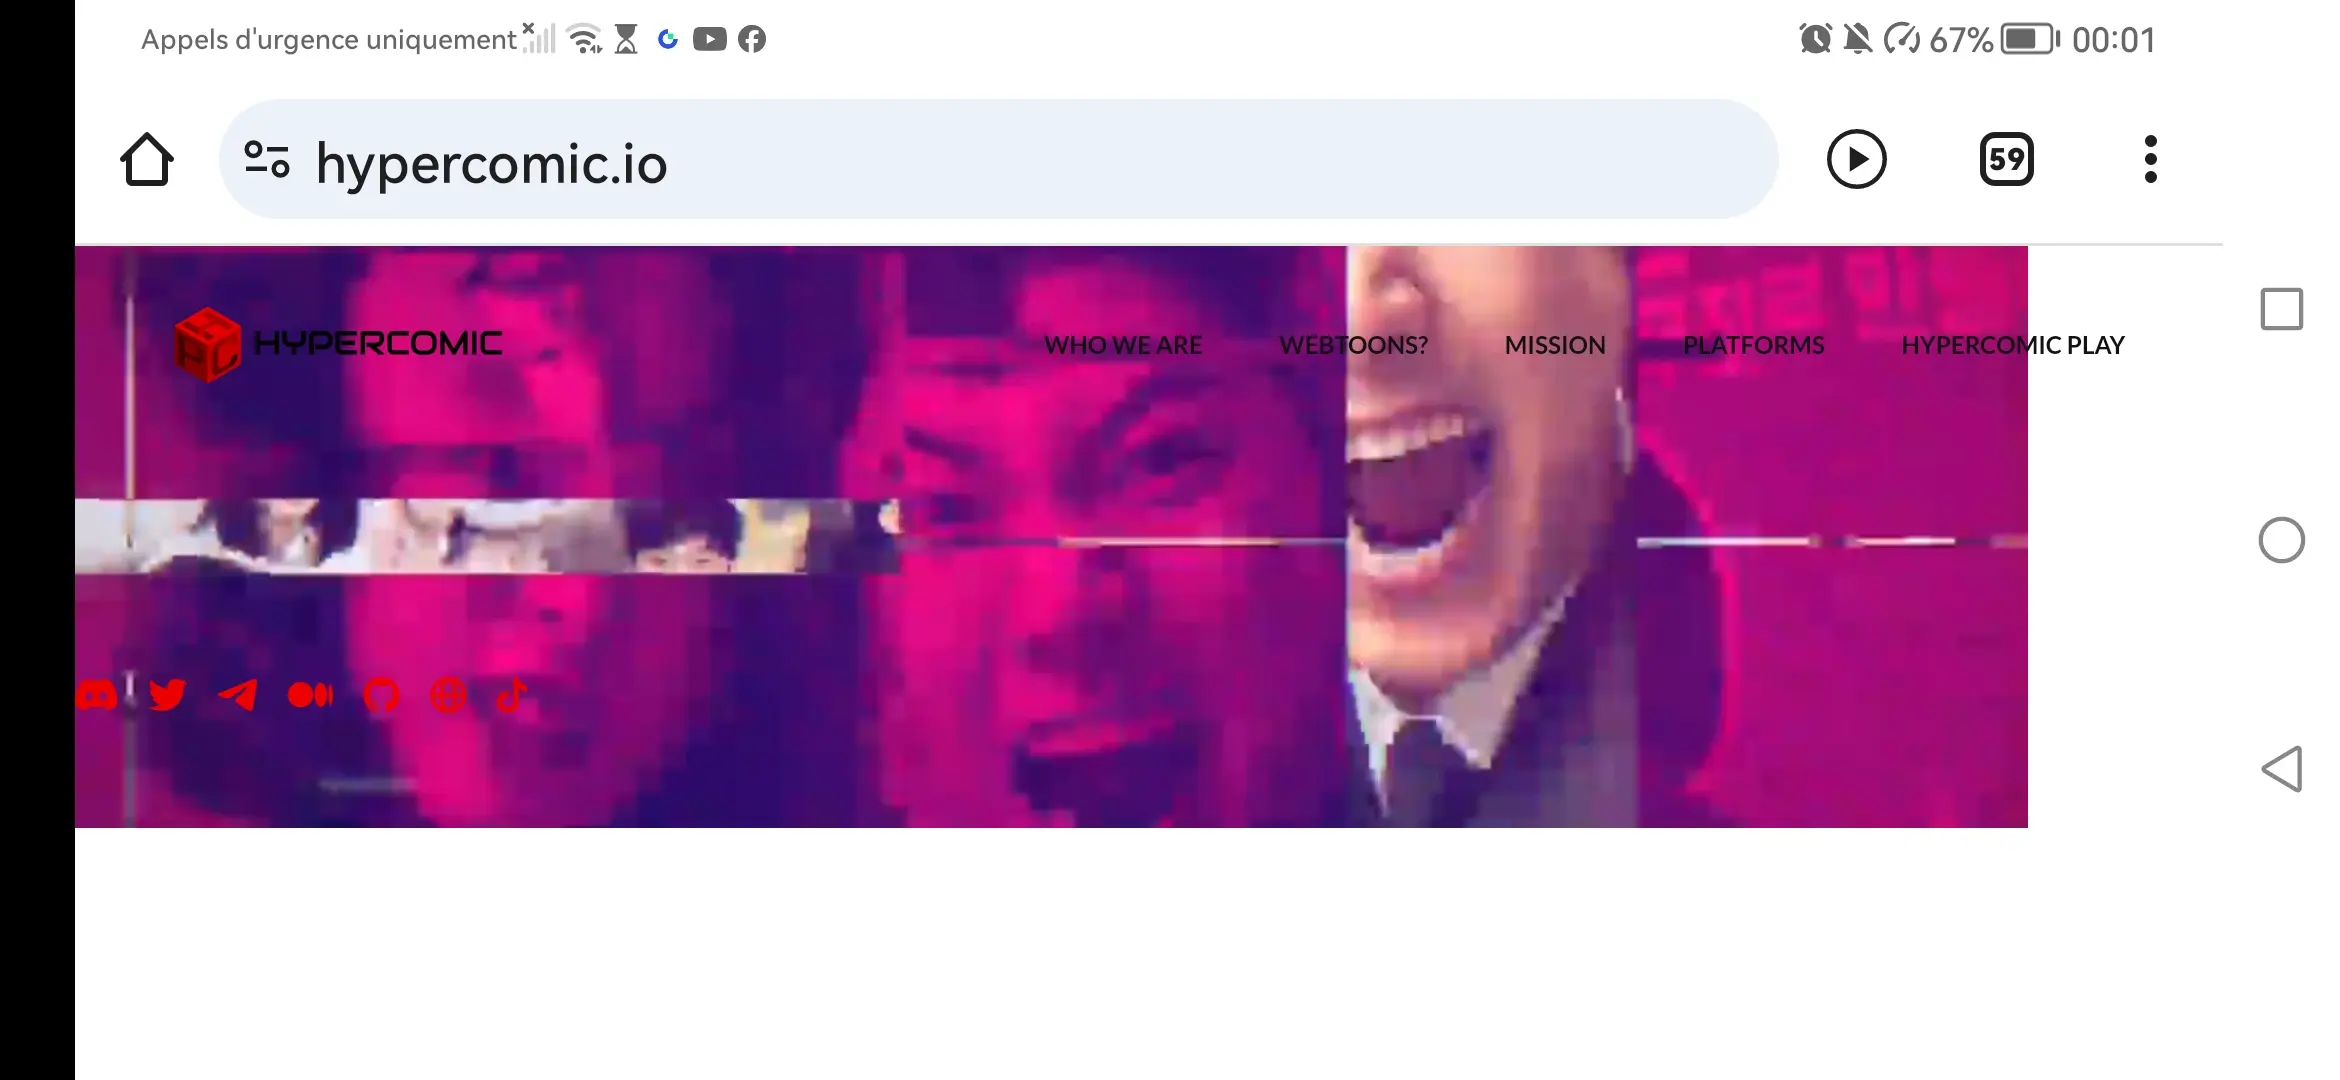The height and width of the screenshot is (1080, 2340).
Task: Open the Medium icon link
Action: point(310,695)
